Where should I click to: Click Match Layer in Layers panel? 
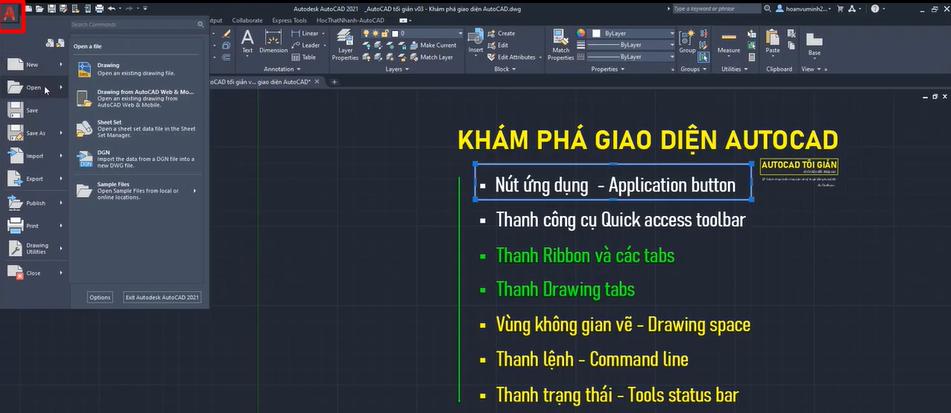(x=432, y=57)
